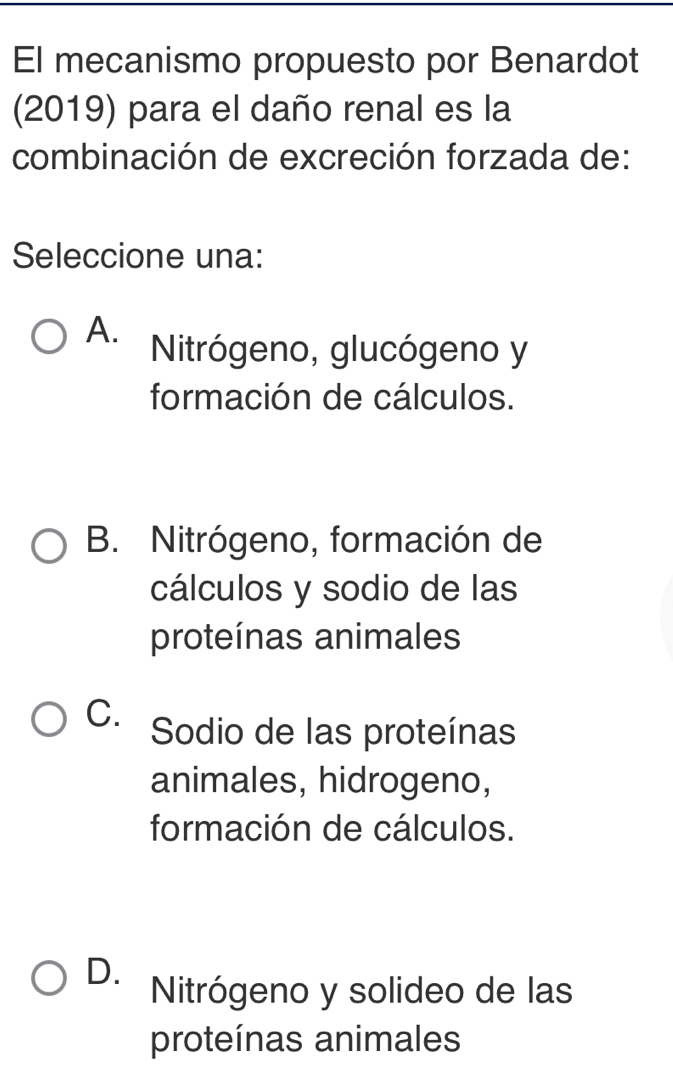The width and height of the screenshot is (673, 1091).
Task: Click the question line mentioning Benardot
Action: [x=326, y=61]
